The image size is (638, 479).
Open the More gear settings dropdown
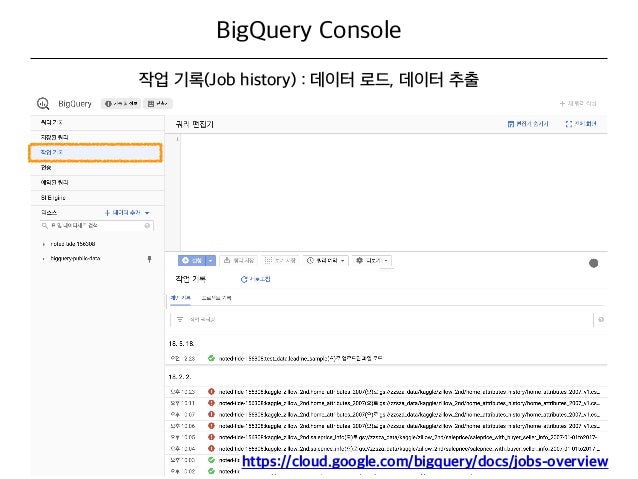372,260
